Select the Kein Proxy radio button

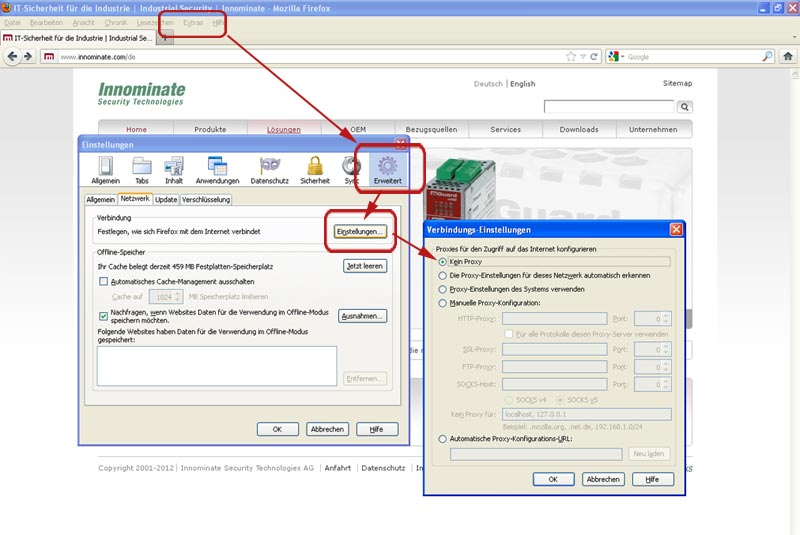click(x=443, y=261)
